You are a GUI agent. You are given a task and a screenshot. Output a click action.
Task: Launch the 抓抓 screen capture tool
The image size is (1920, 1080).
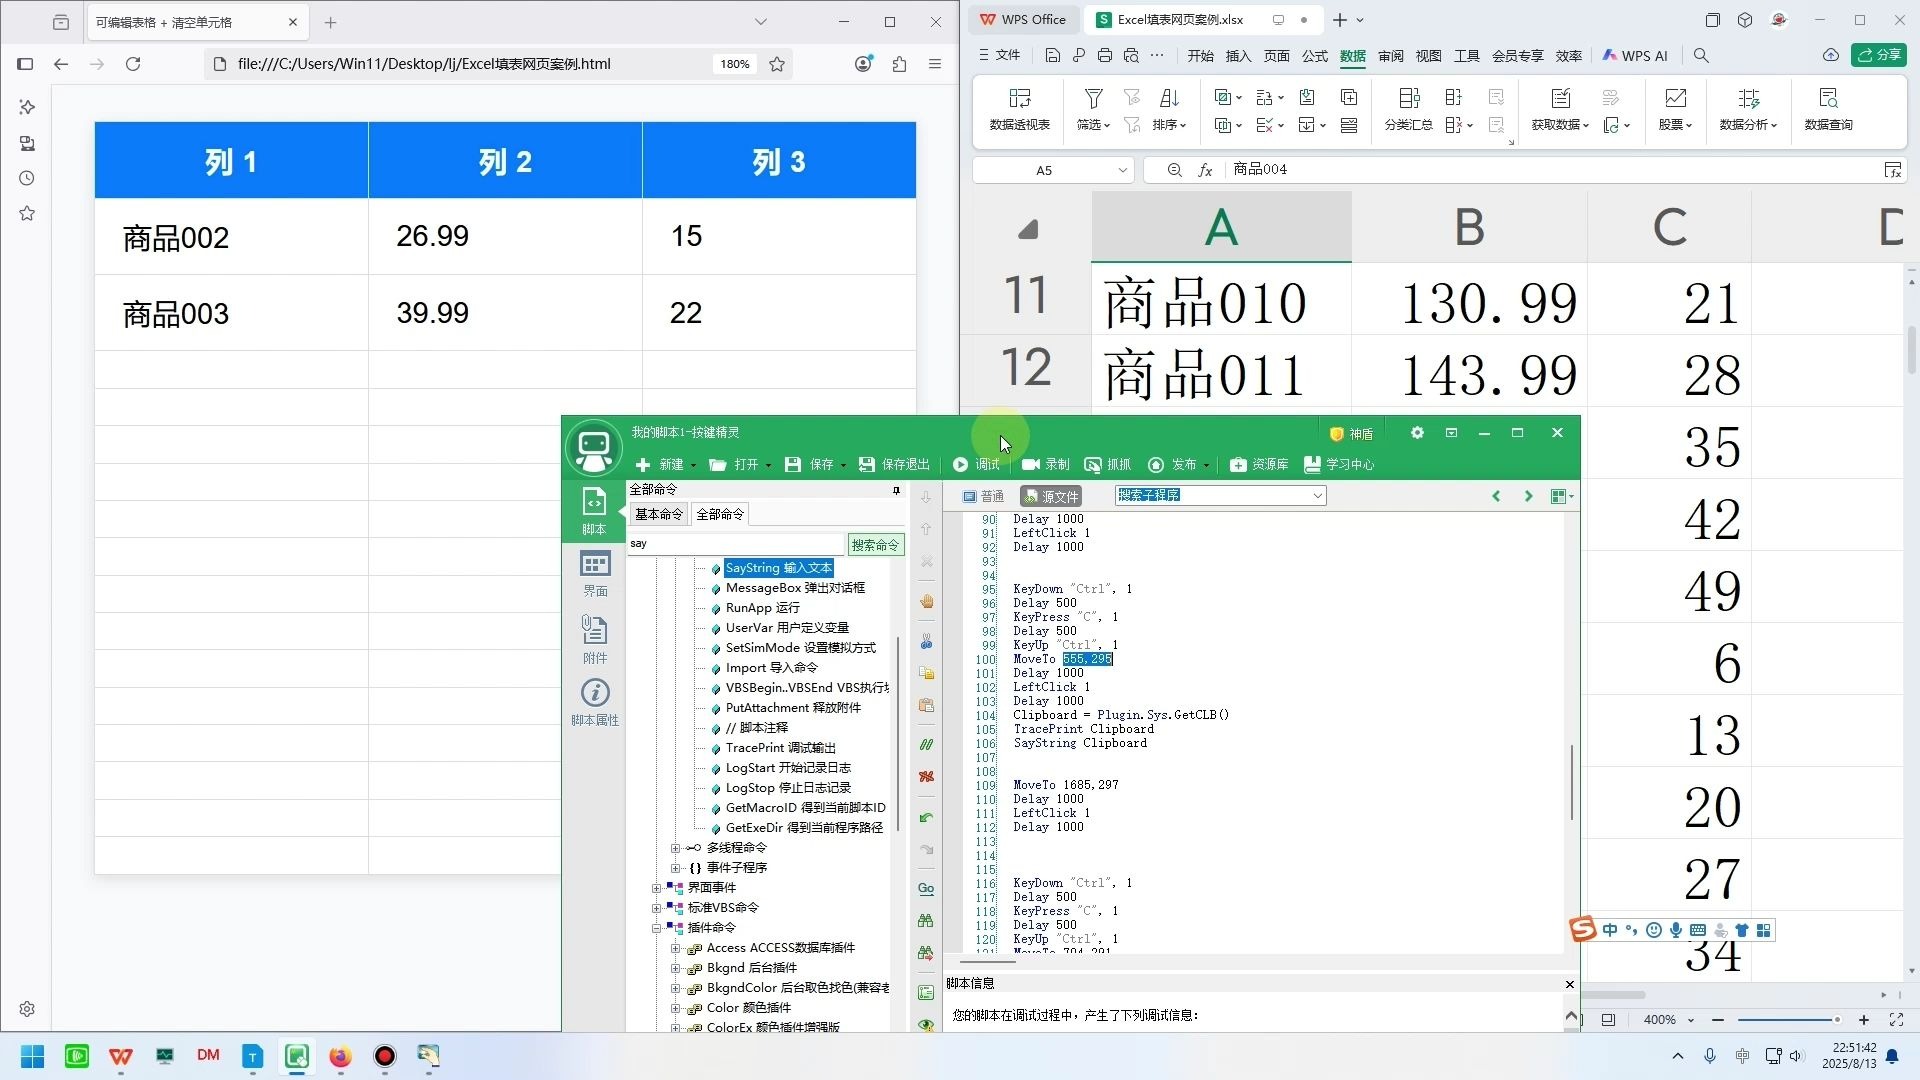pos(1107,464)
